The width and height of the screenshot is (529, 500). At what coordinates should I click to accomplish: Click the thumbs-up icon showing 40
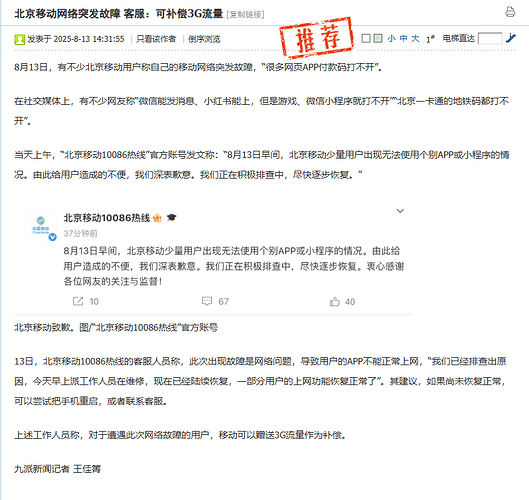(335, 301)
